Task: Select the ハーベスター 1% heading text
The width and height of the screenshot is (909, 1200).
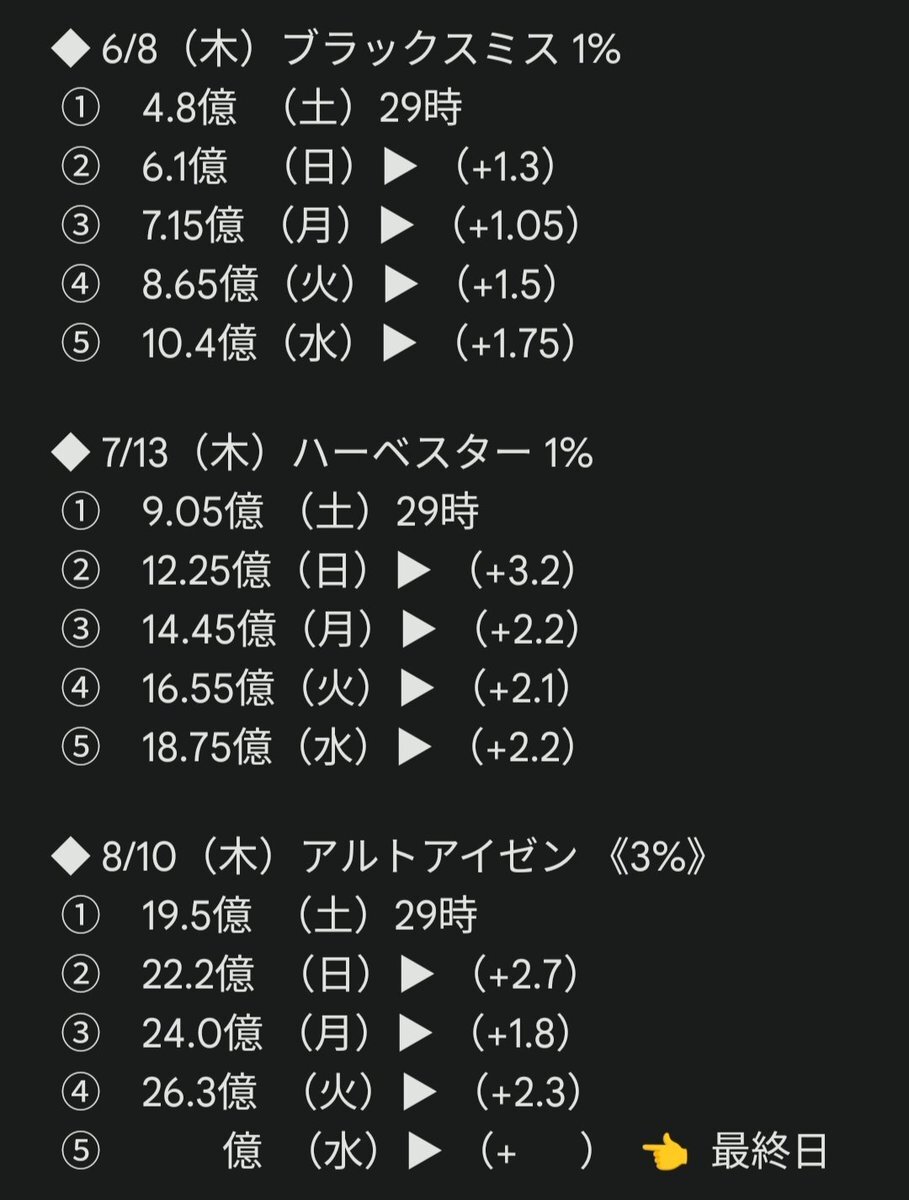Action: click(x=443, y=455)
